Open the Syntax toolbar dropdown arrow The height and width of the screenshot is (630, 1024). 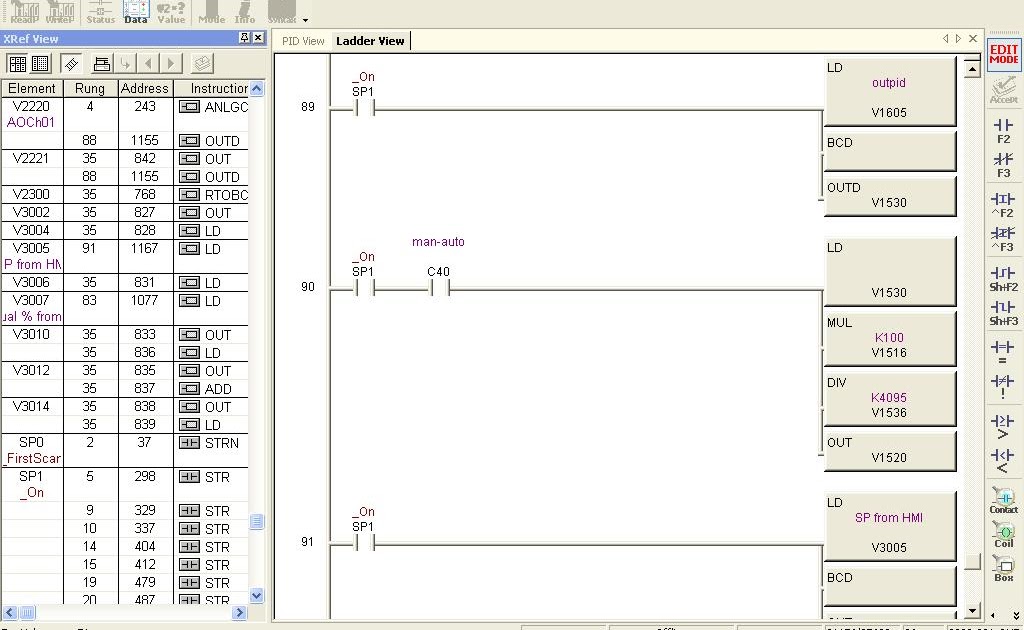(x=305, y=20)
